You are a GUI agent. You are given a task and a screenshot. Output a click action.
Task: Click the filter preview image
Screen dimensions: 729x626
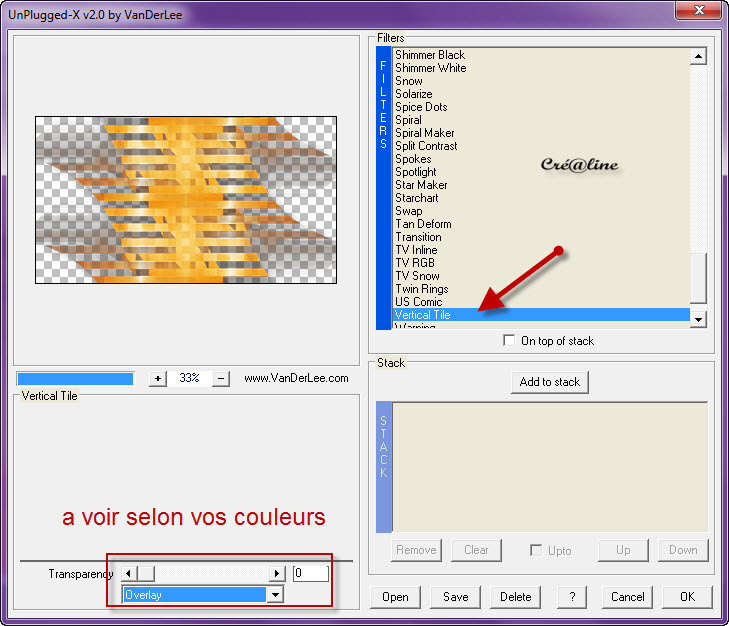pyautogui.click(x=186, y=200)
